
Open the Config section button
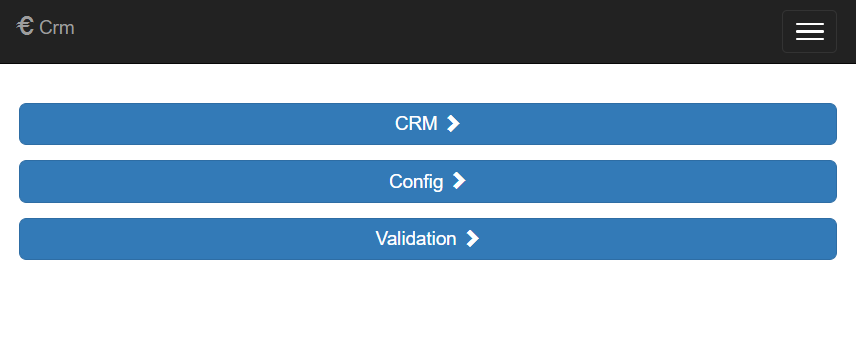(428, 181)
